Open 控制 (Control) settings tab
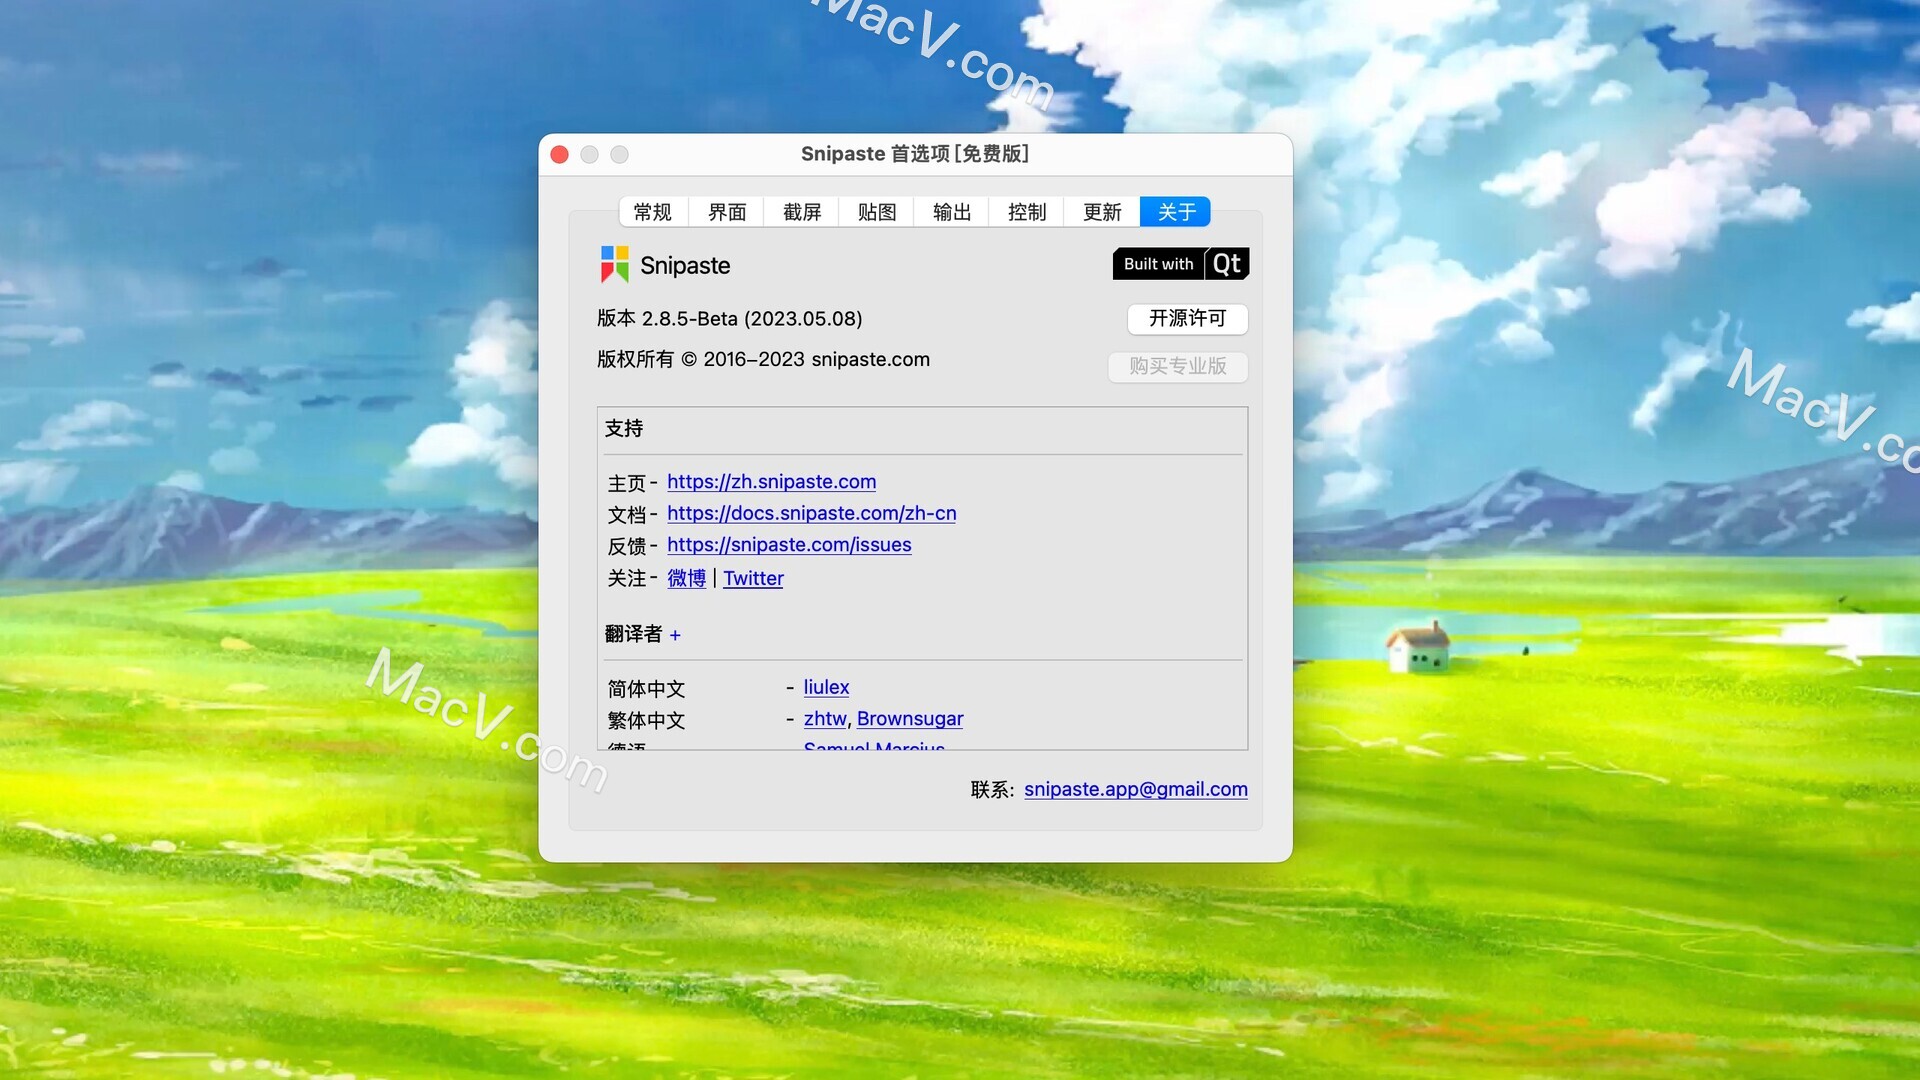Screen dimensions: 1920x1080 point(1027,211)
